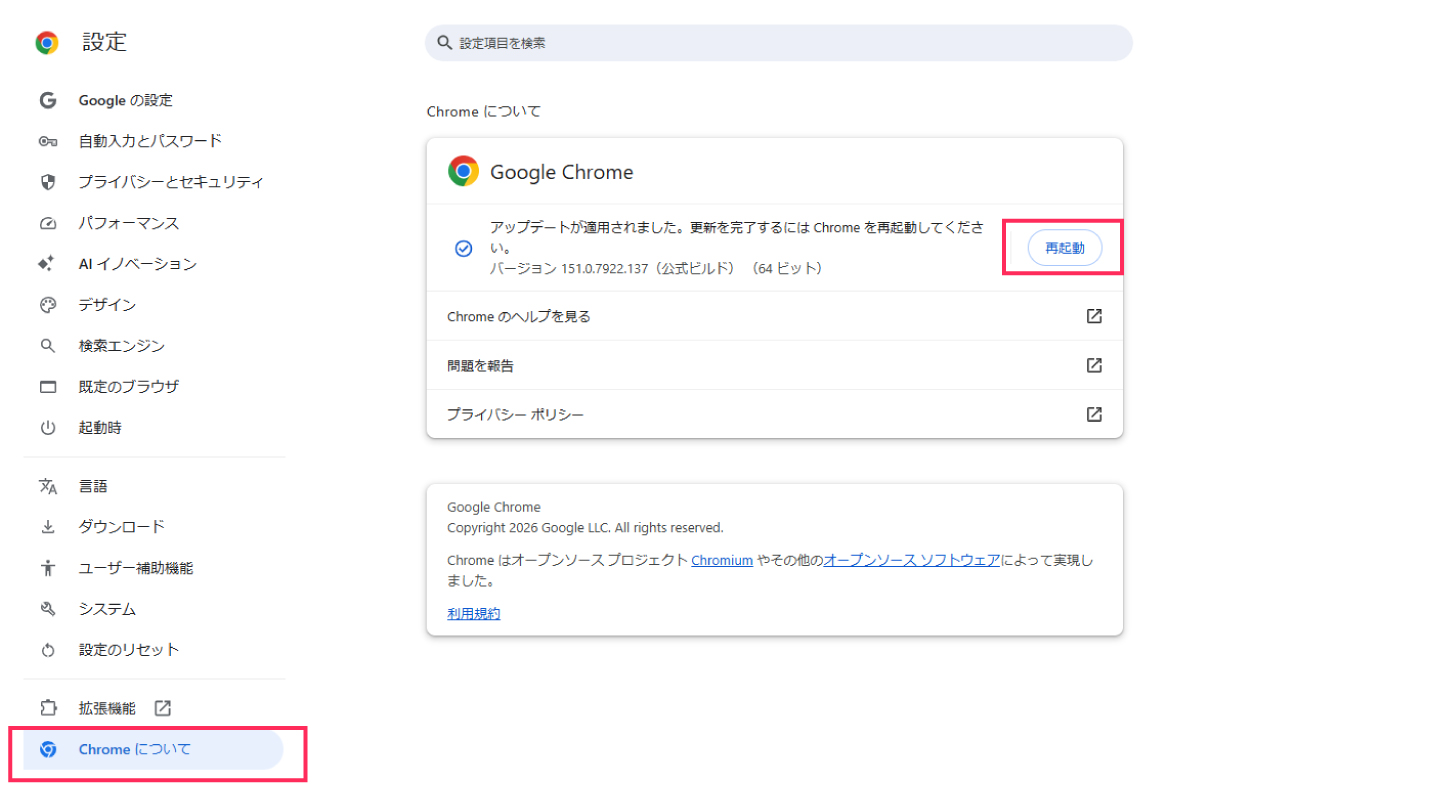Click the key icon for 自動入力とパスワード
Screen dimensions: 1430x800
coord(47,142)
